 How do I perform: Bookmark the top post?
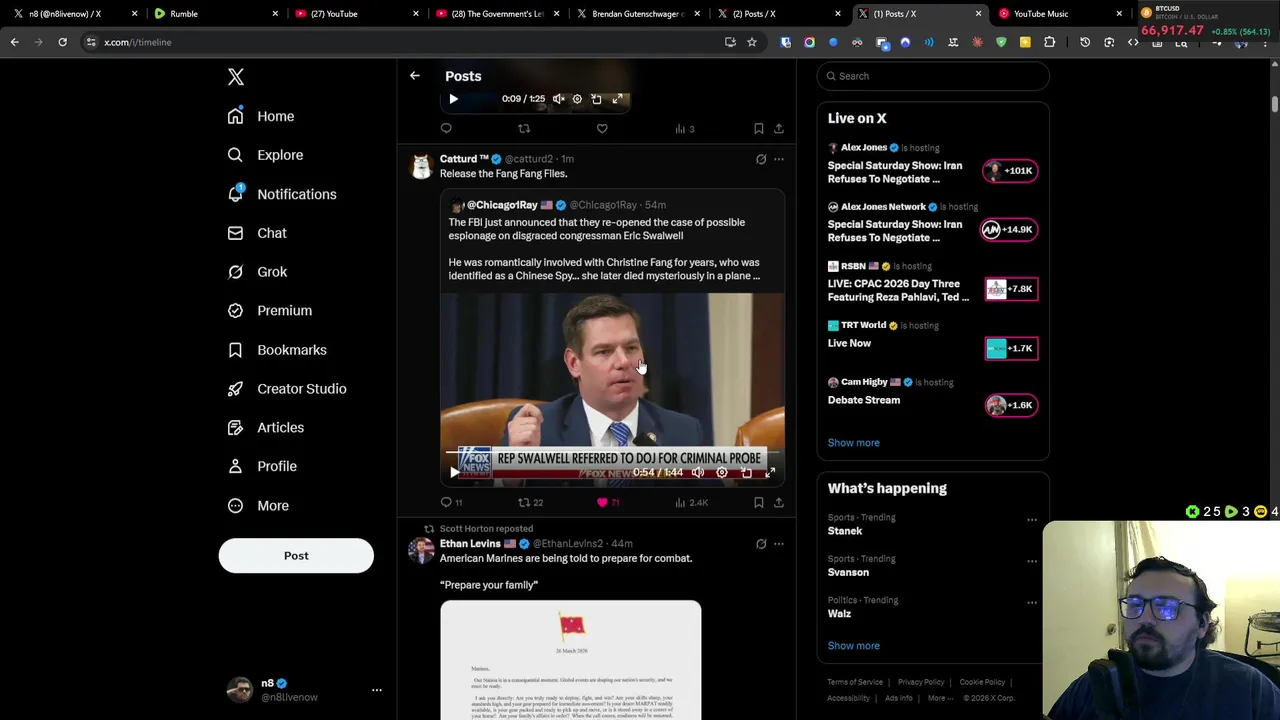tap(759, 128)
